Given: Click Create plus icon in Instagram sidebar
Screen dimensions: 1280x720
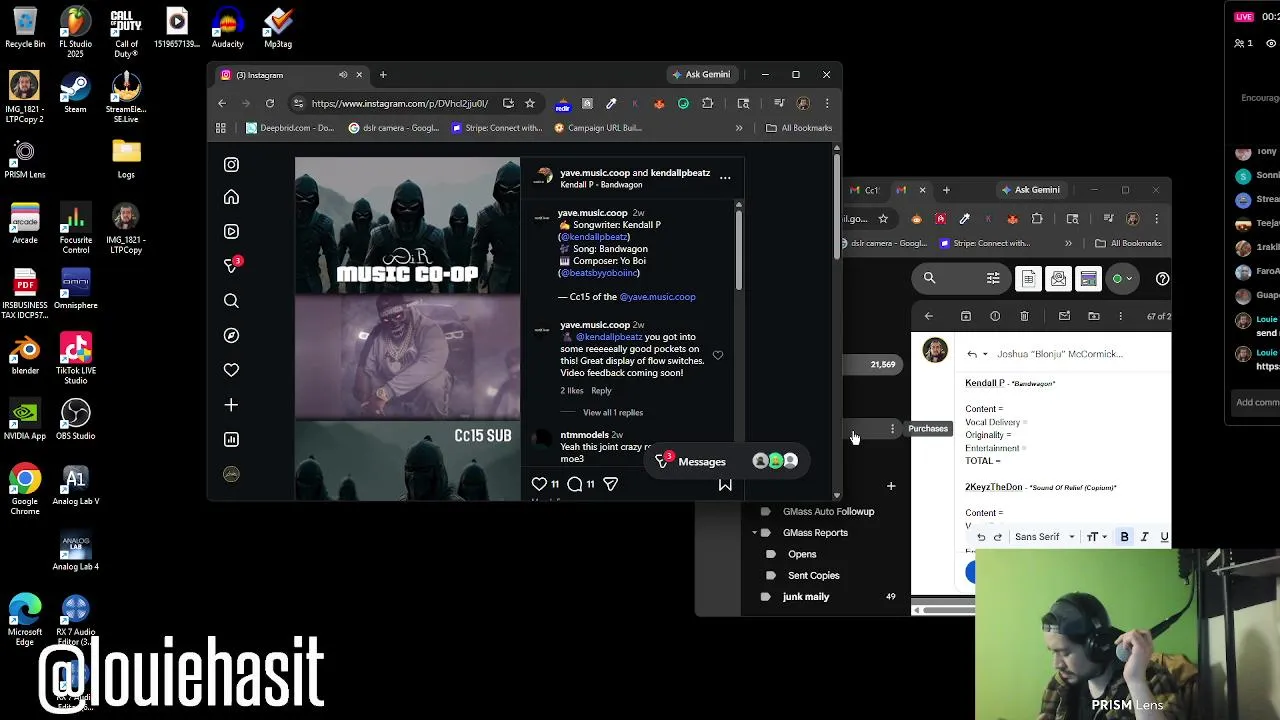Looking at the screenshot, I should (x=231, y=405).
